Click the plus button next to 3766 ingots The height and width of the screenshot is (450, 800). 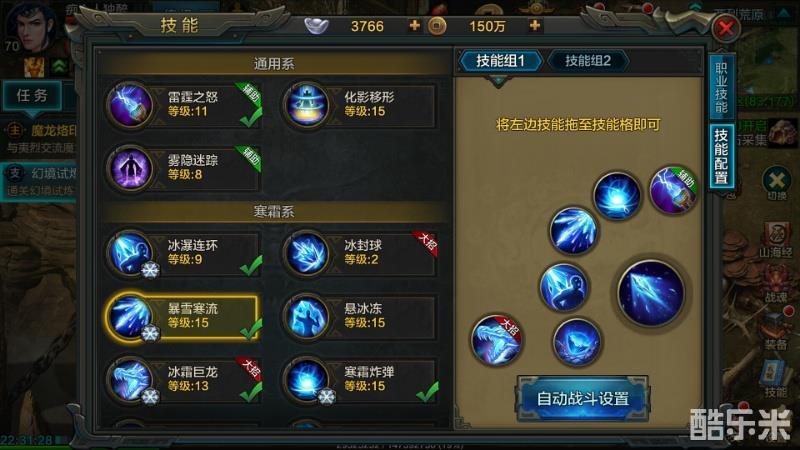tap(415, 25)
